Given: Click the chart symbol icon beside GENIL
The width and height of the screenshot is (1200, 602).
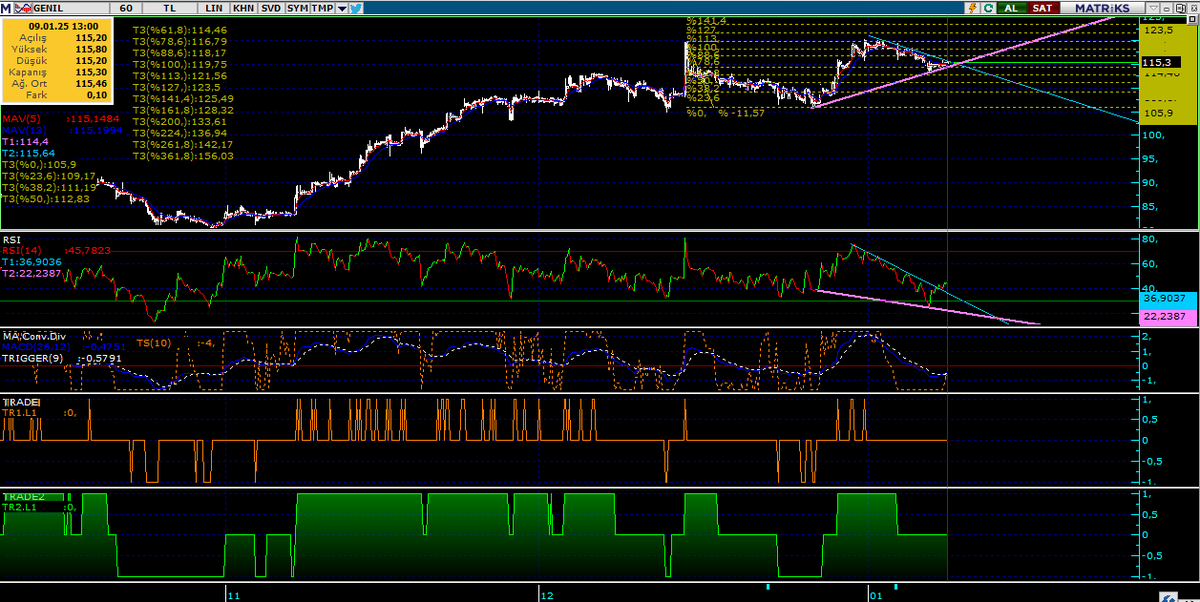Looking at the screenshot, I should click(x=23, y=7).
